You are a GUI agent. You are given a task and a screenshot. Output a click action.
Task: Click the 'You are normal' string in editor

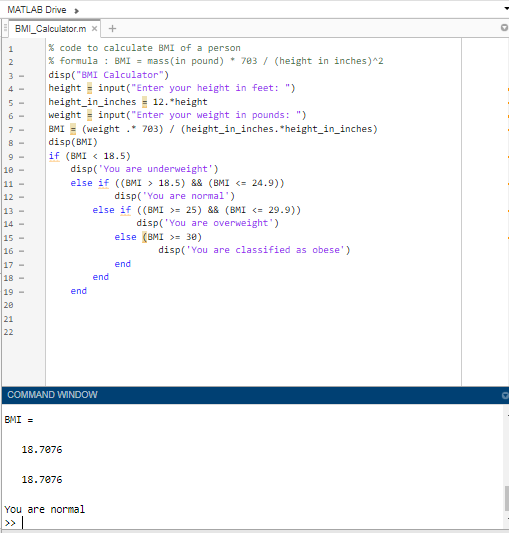(x=186, y=196)
